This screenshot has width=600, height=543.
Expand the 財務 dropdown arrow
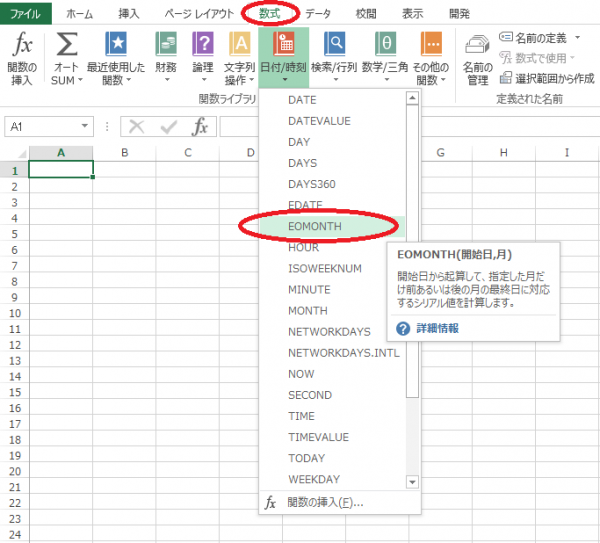click(x=167, y=80)
